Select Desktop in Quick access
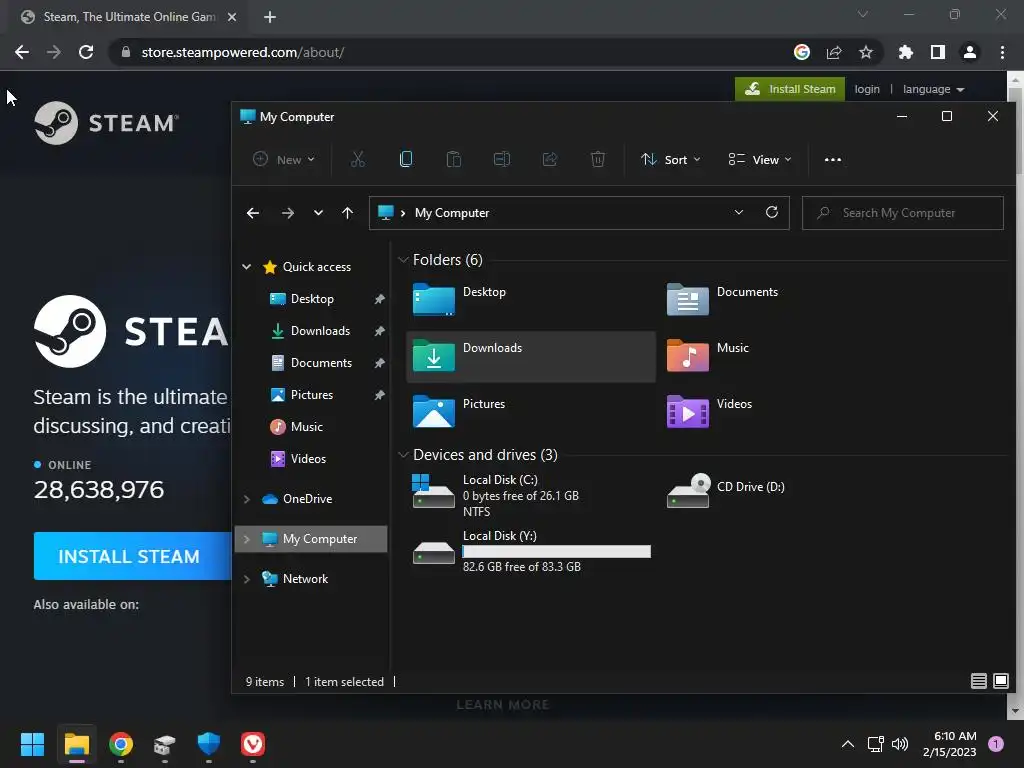Screen dimensions: 1024x768 point(312,298)
